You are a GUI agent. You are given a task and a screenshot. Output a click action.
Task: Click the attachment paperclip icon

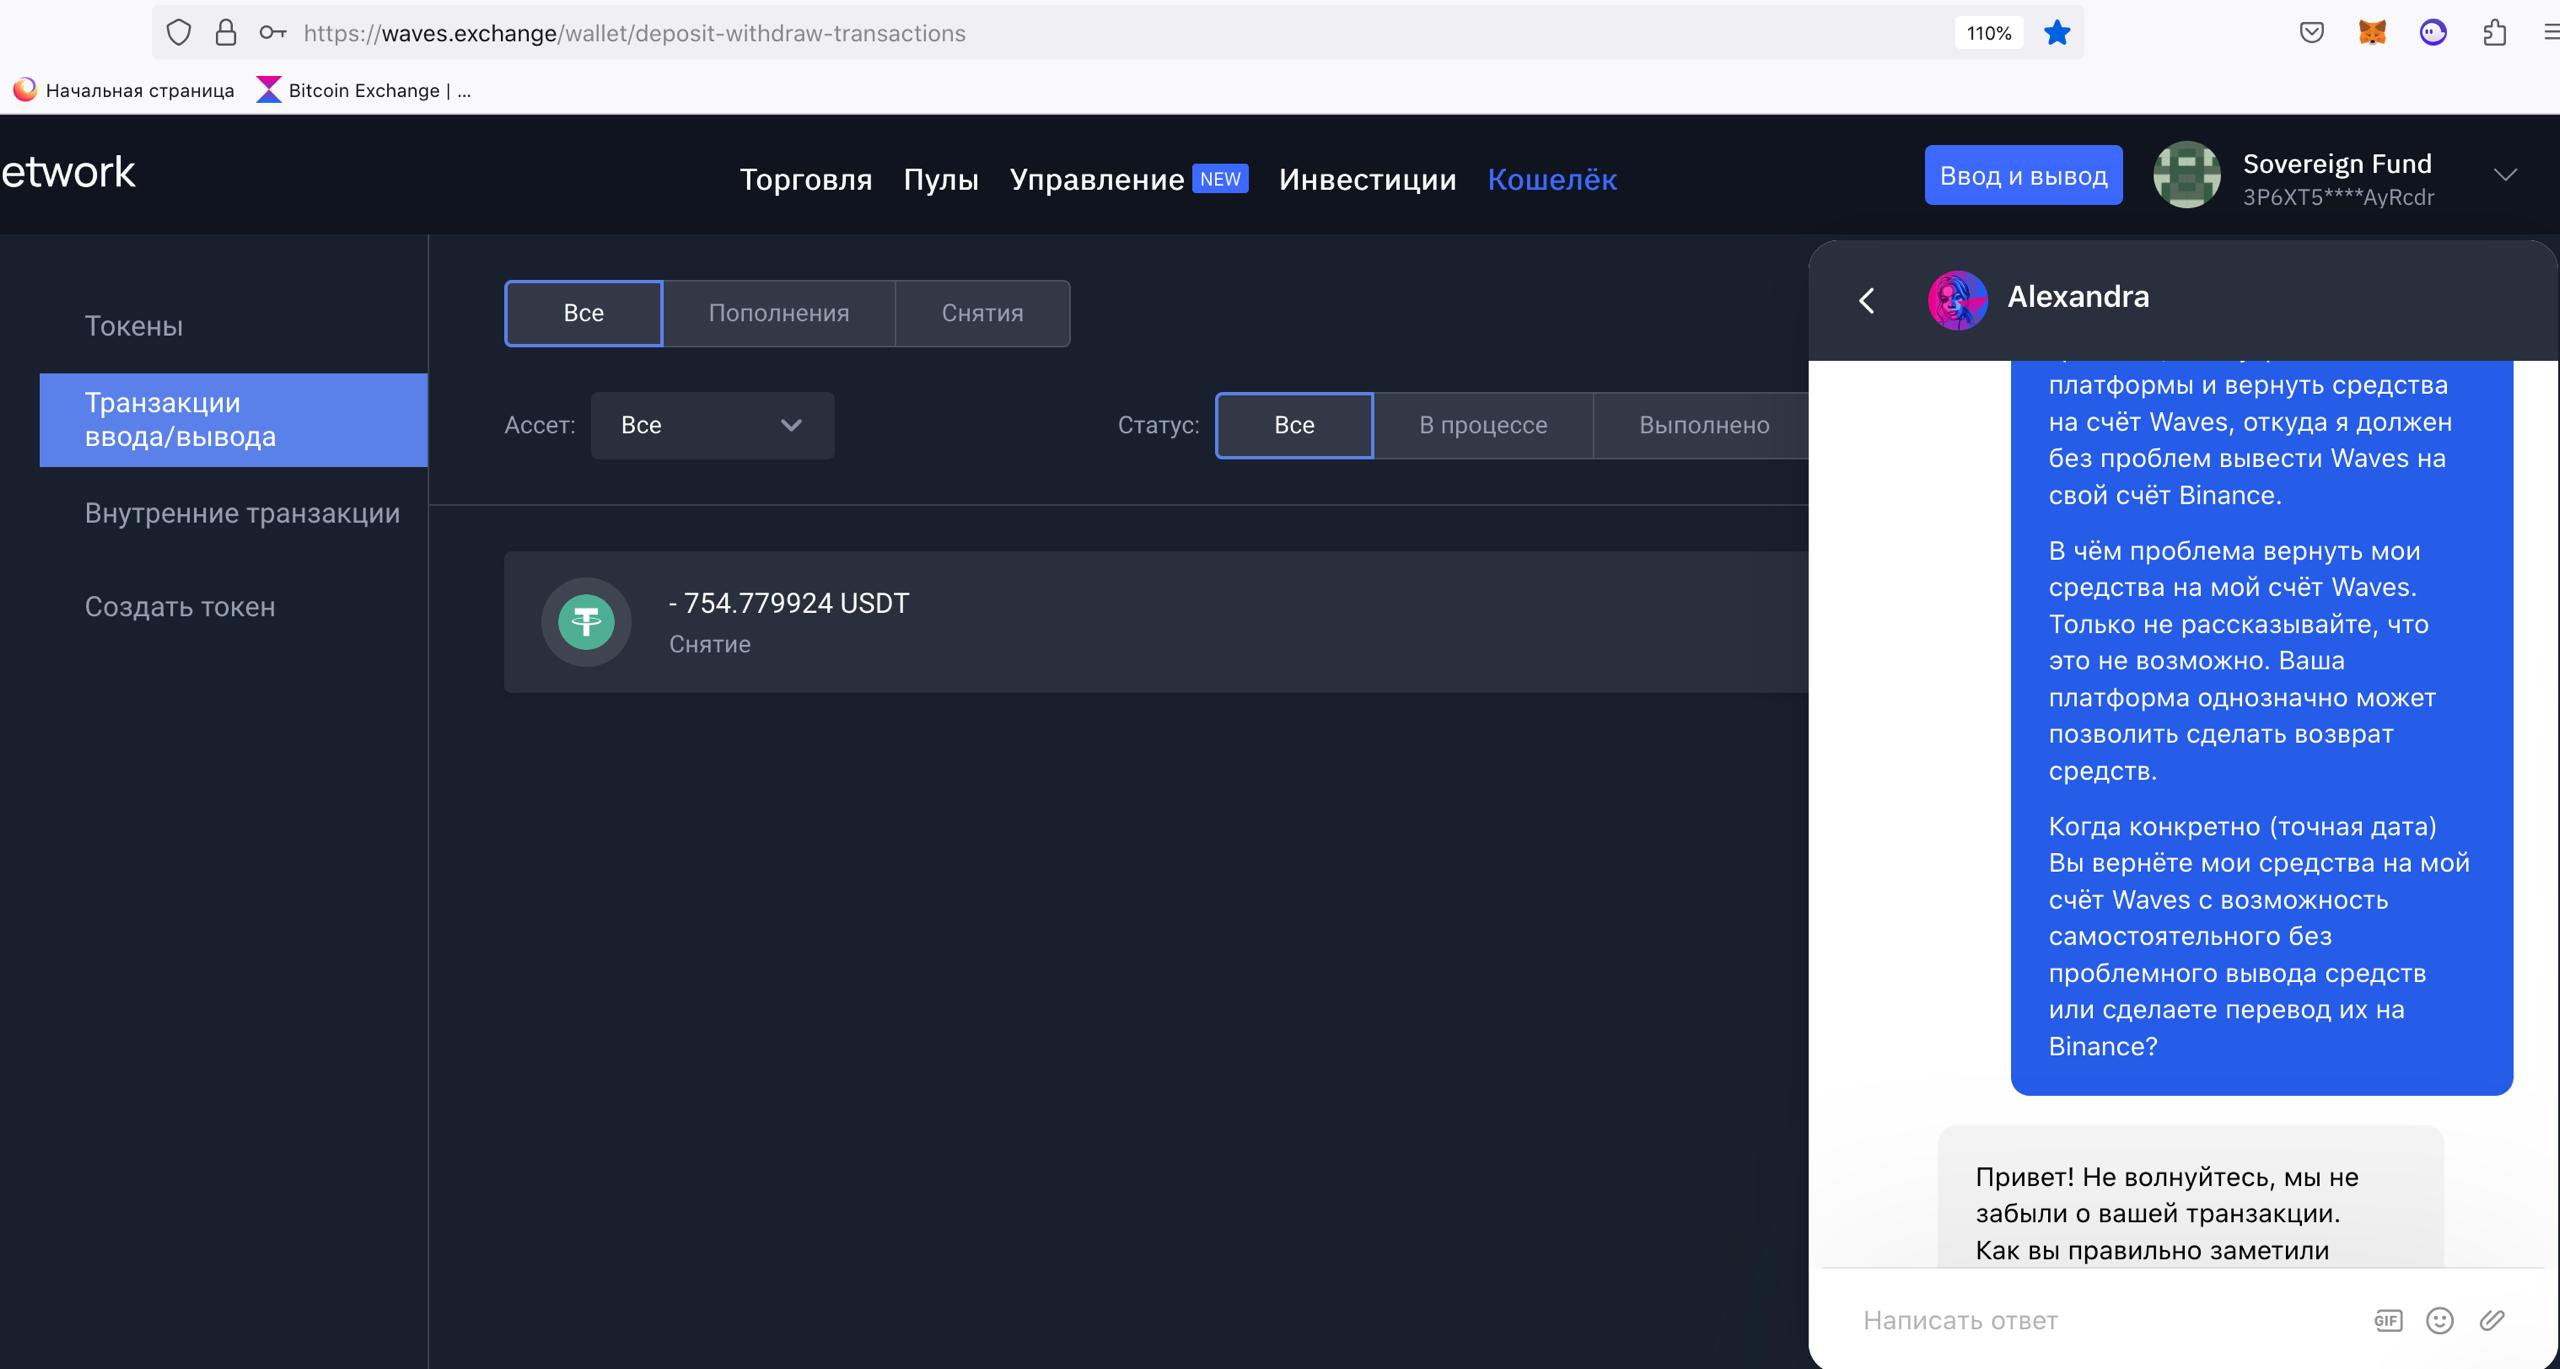(x=2492, y=1321)
